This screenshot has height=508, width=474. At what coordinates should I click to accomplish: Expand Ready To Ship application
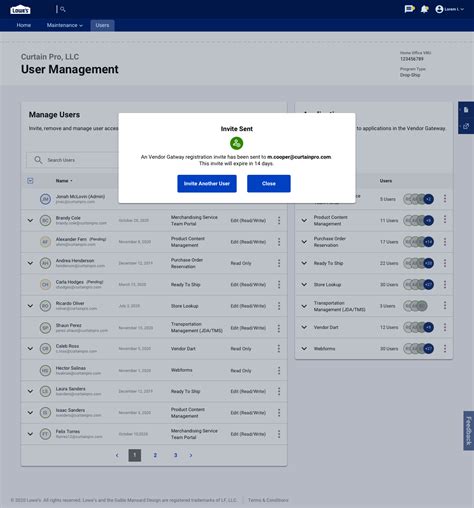304,263
